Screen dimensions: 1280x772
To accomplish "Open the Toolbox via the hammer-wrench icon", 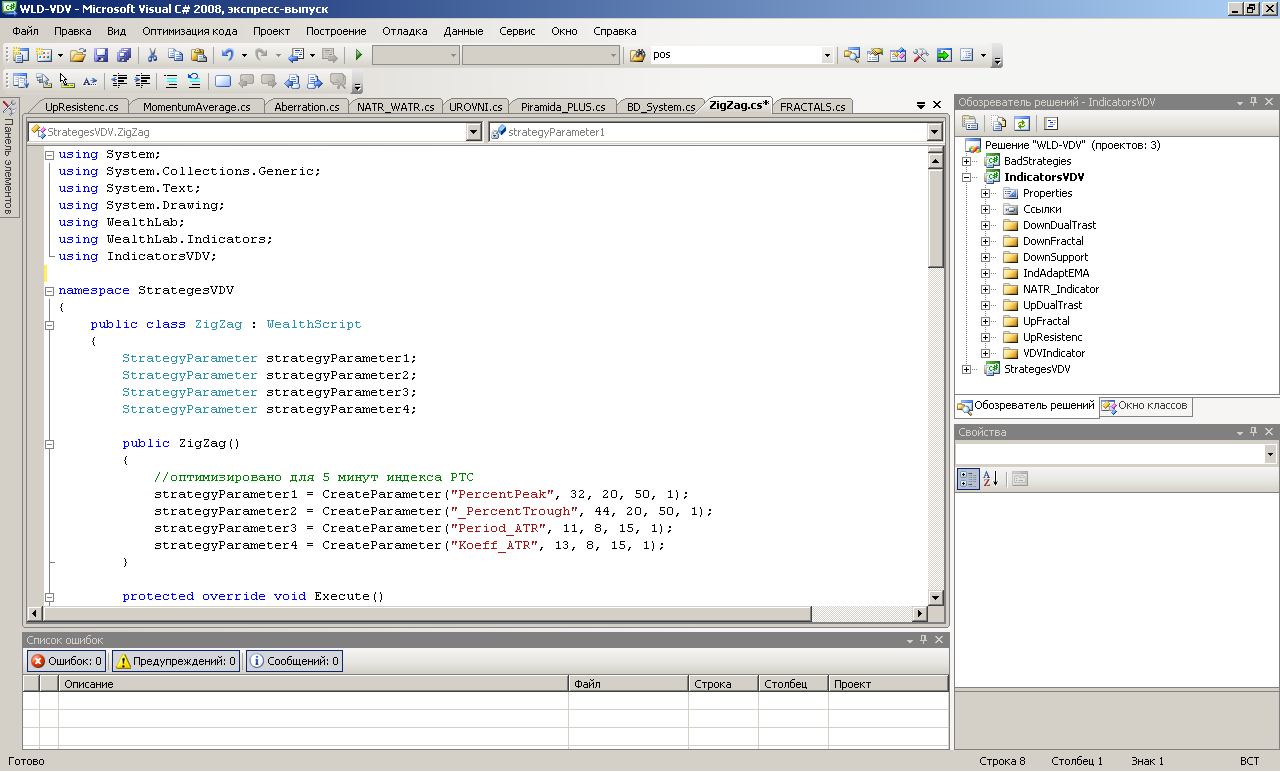I will coord(921,55).
